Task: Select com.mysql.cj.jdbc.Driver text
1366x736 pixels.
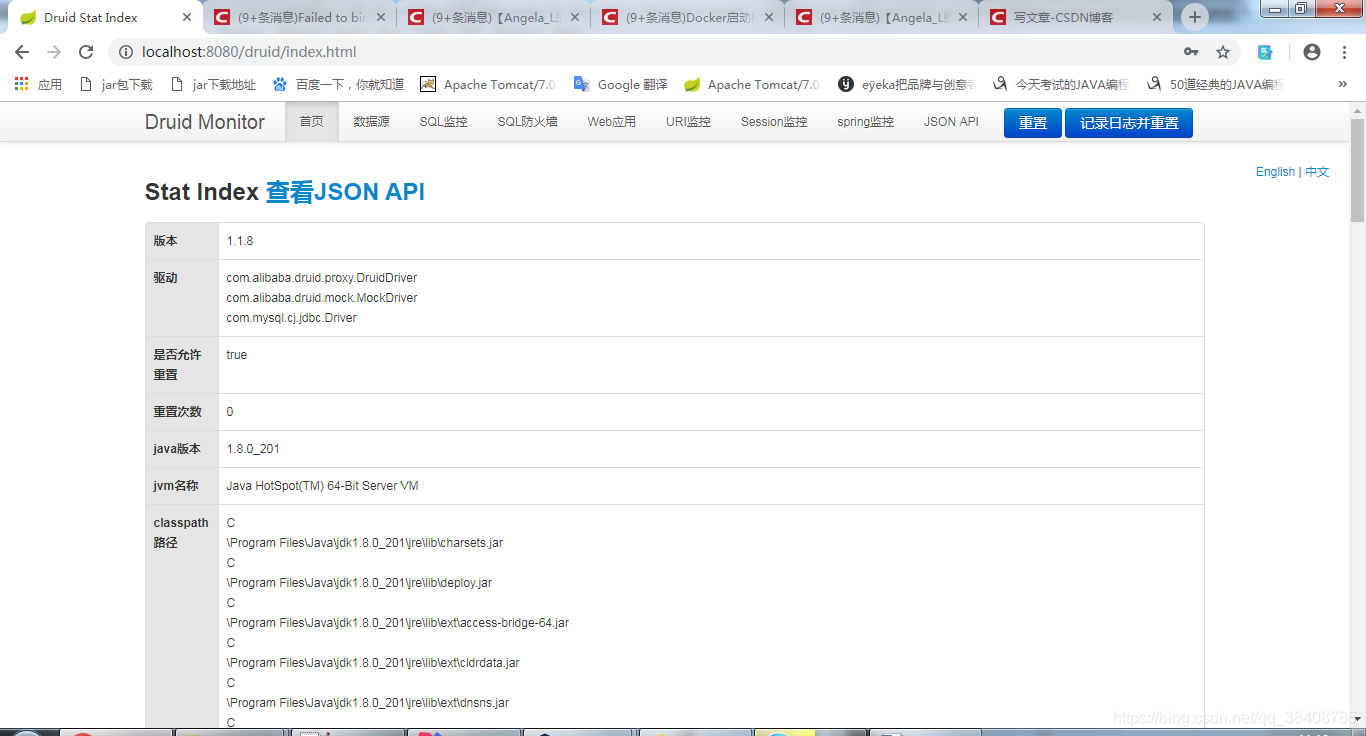Action: coord(292,318)
